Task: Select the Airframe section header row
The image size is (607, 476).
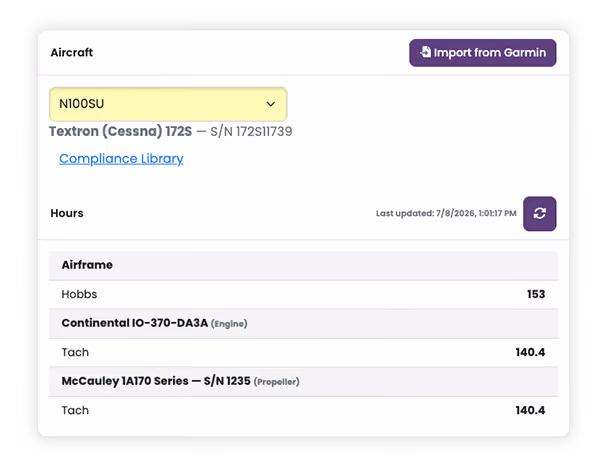Action: pyautogui.click(x=303, y=265)
